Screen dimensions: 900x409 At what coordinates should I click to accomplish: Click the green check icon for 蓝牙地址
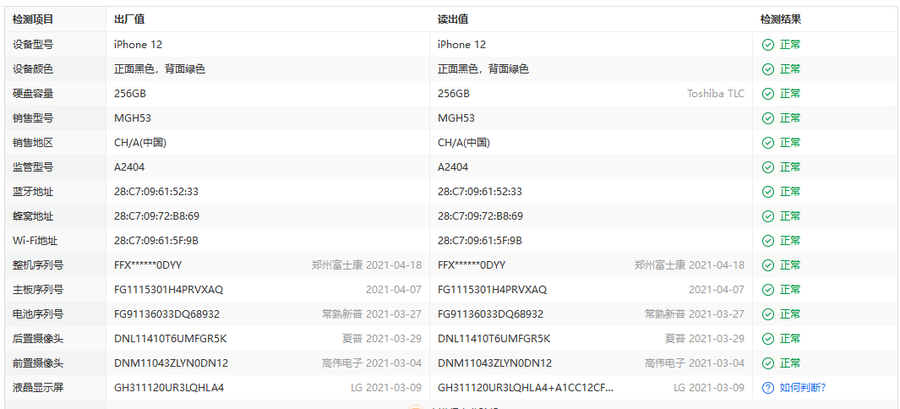tap(768, 192)
